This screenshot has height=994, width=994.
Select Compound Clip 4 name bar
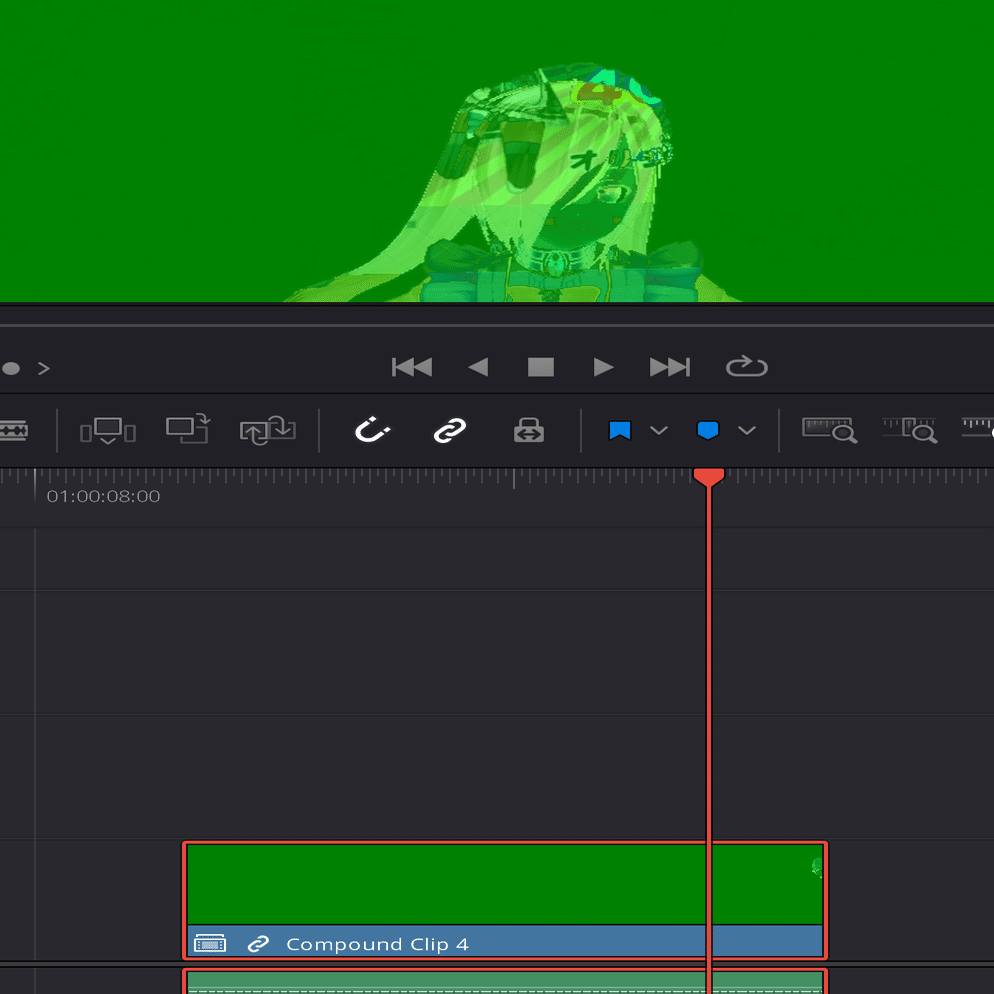[x=505, y=941]
